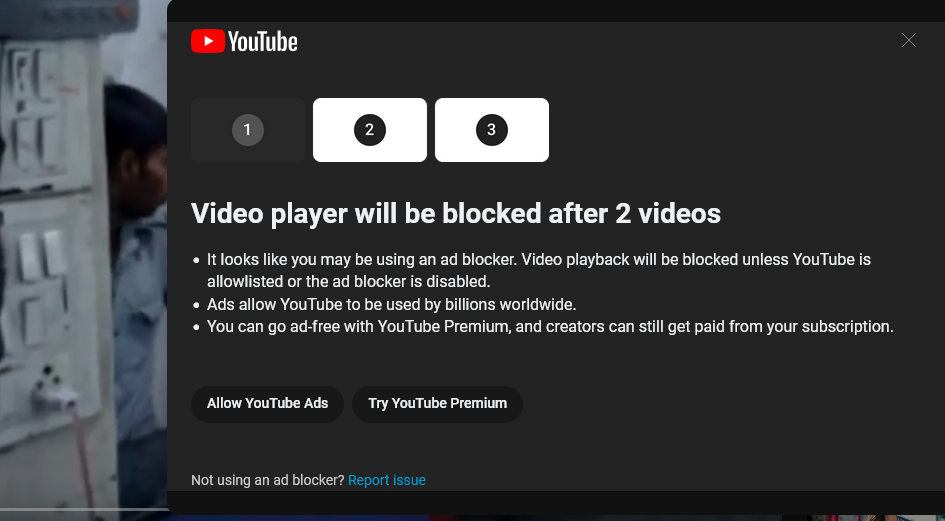Click the black number 3 circle
The image size is (945, 521).
492,130
